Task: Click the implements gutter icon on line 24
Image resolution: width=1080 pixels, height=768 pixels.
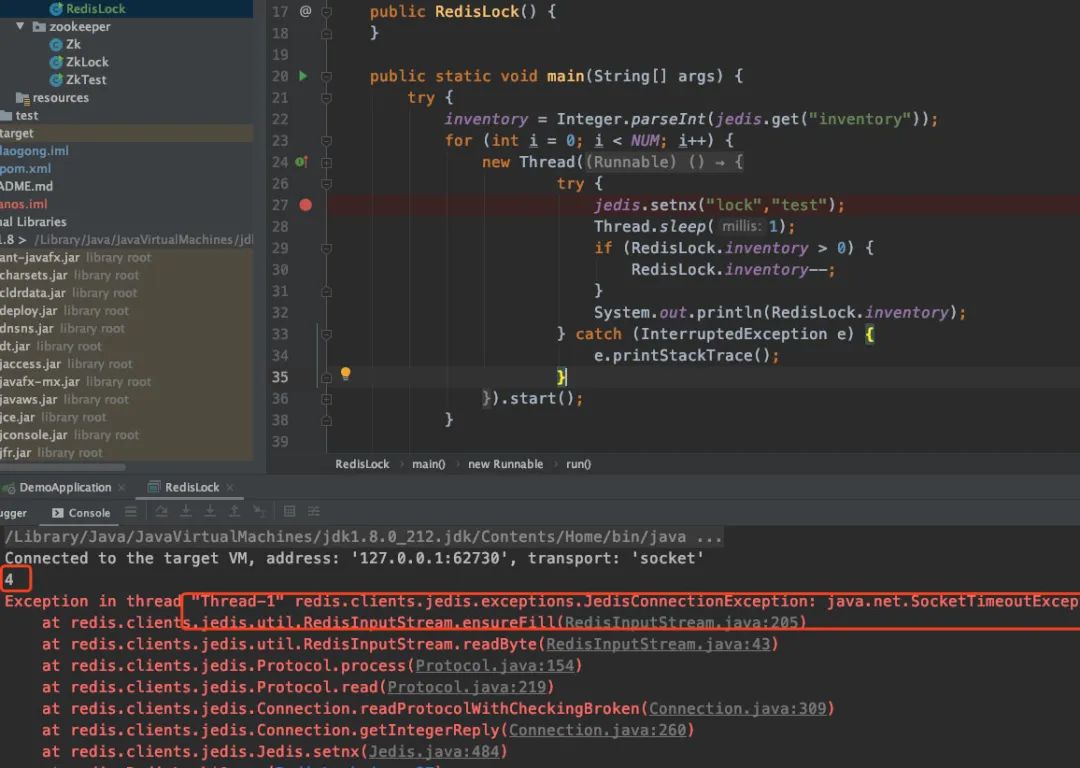Action: (x=302, y=162)
